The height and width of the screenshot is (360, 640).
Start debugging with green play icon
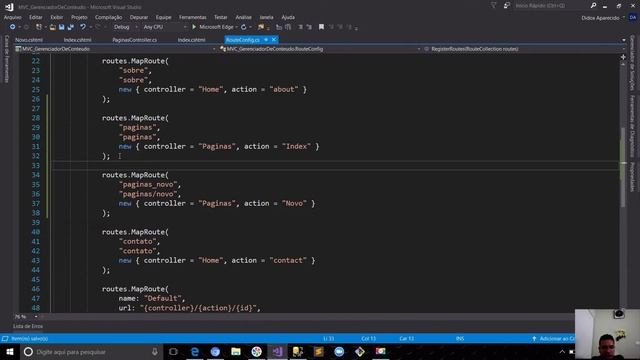tap(194, 27)
